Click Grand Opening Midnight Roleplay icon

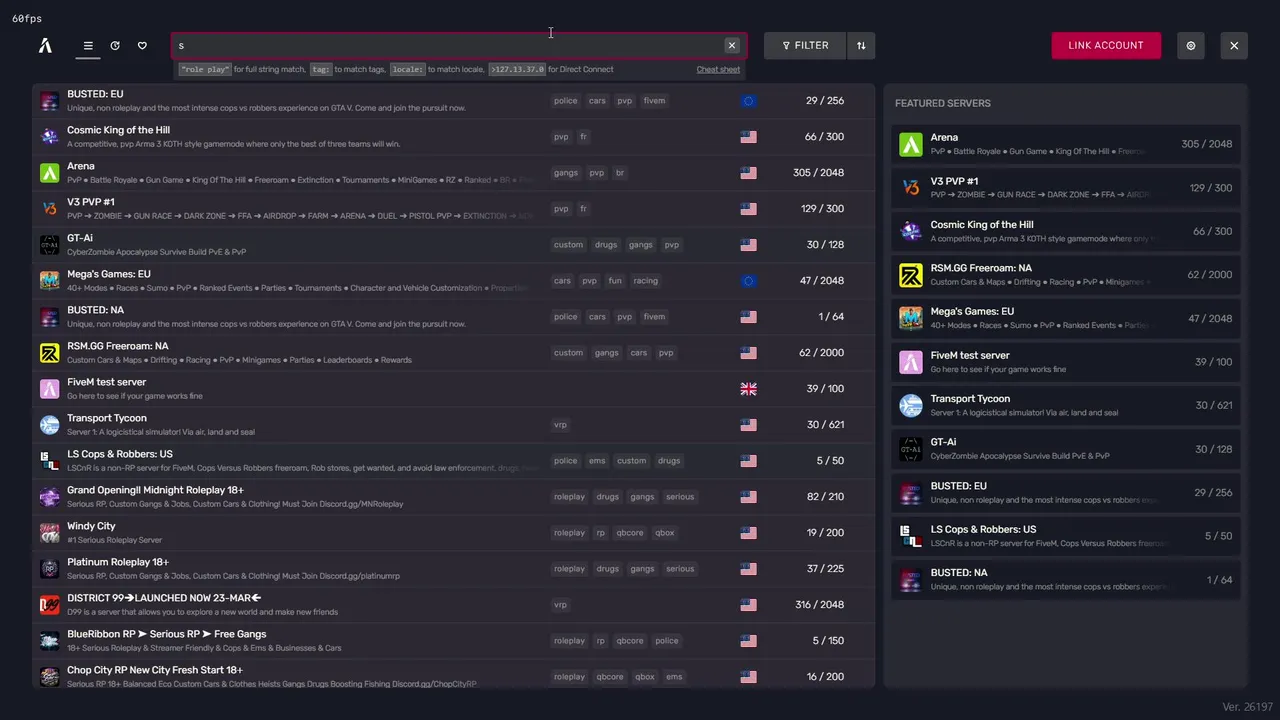coord(49,497)
